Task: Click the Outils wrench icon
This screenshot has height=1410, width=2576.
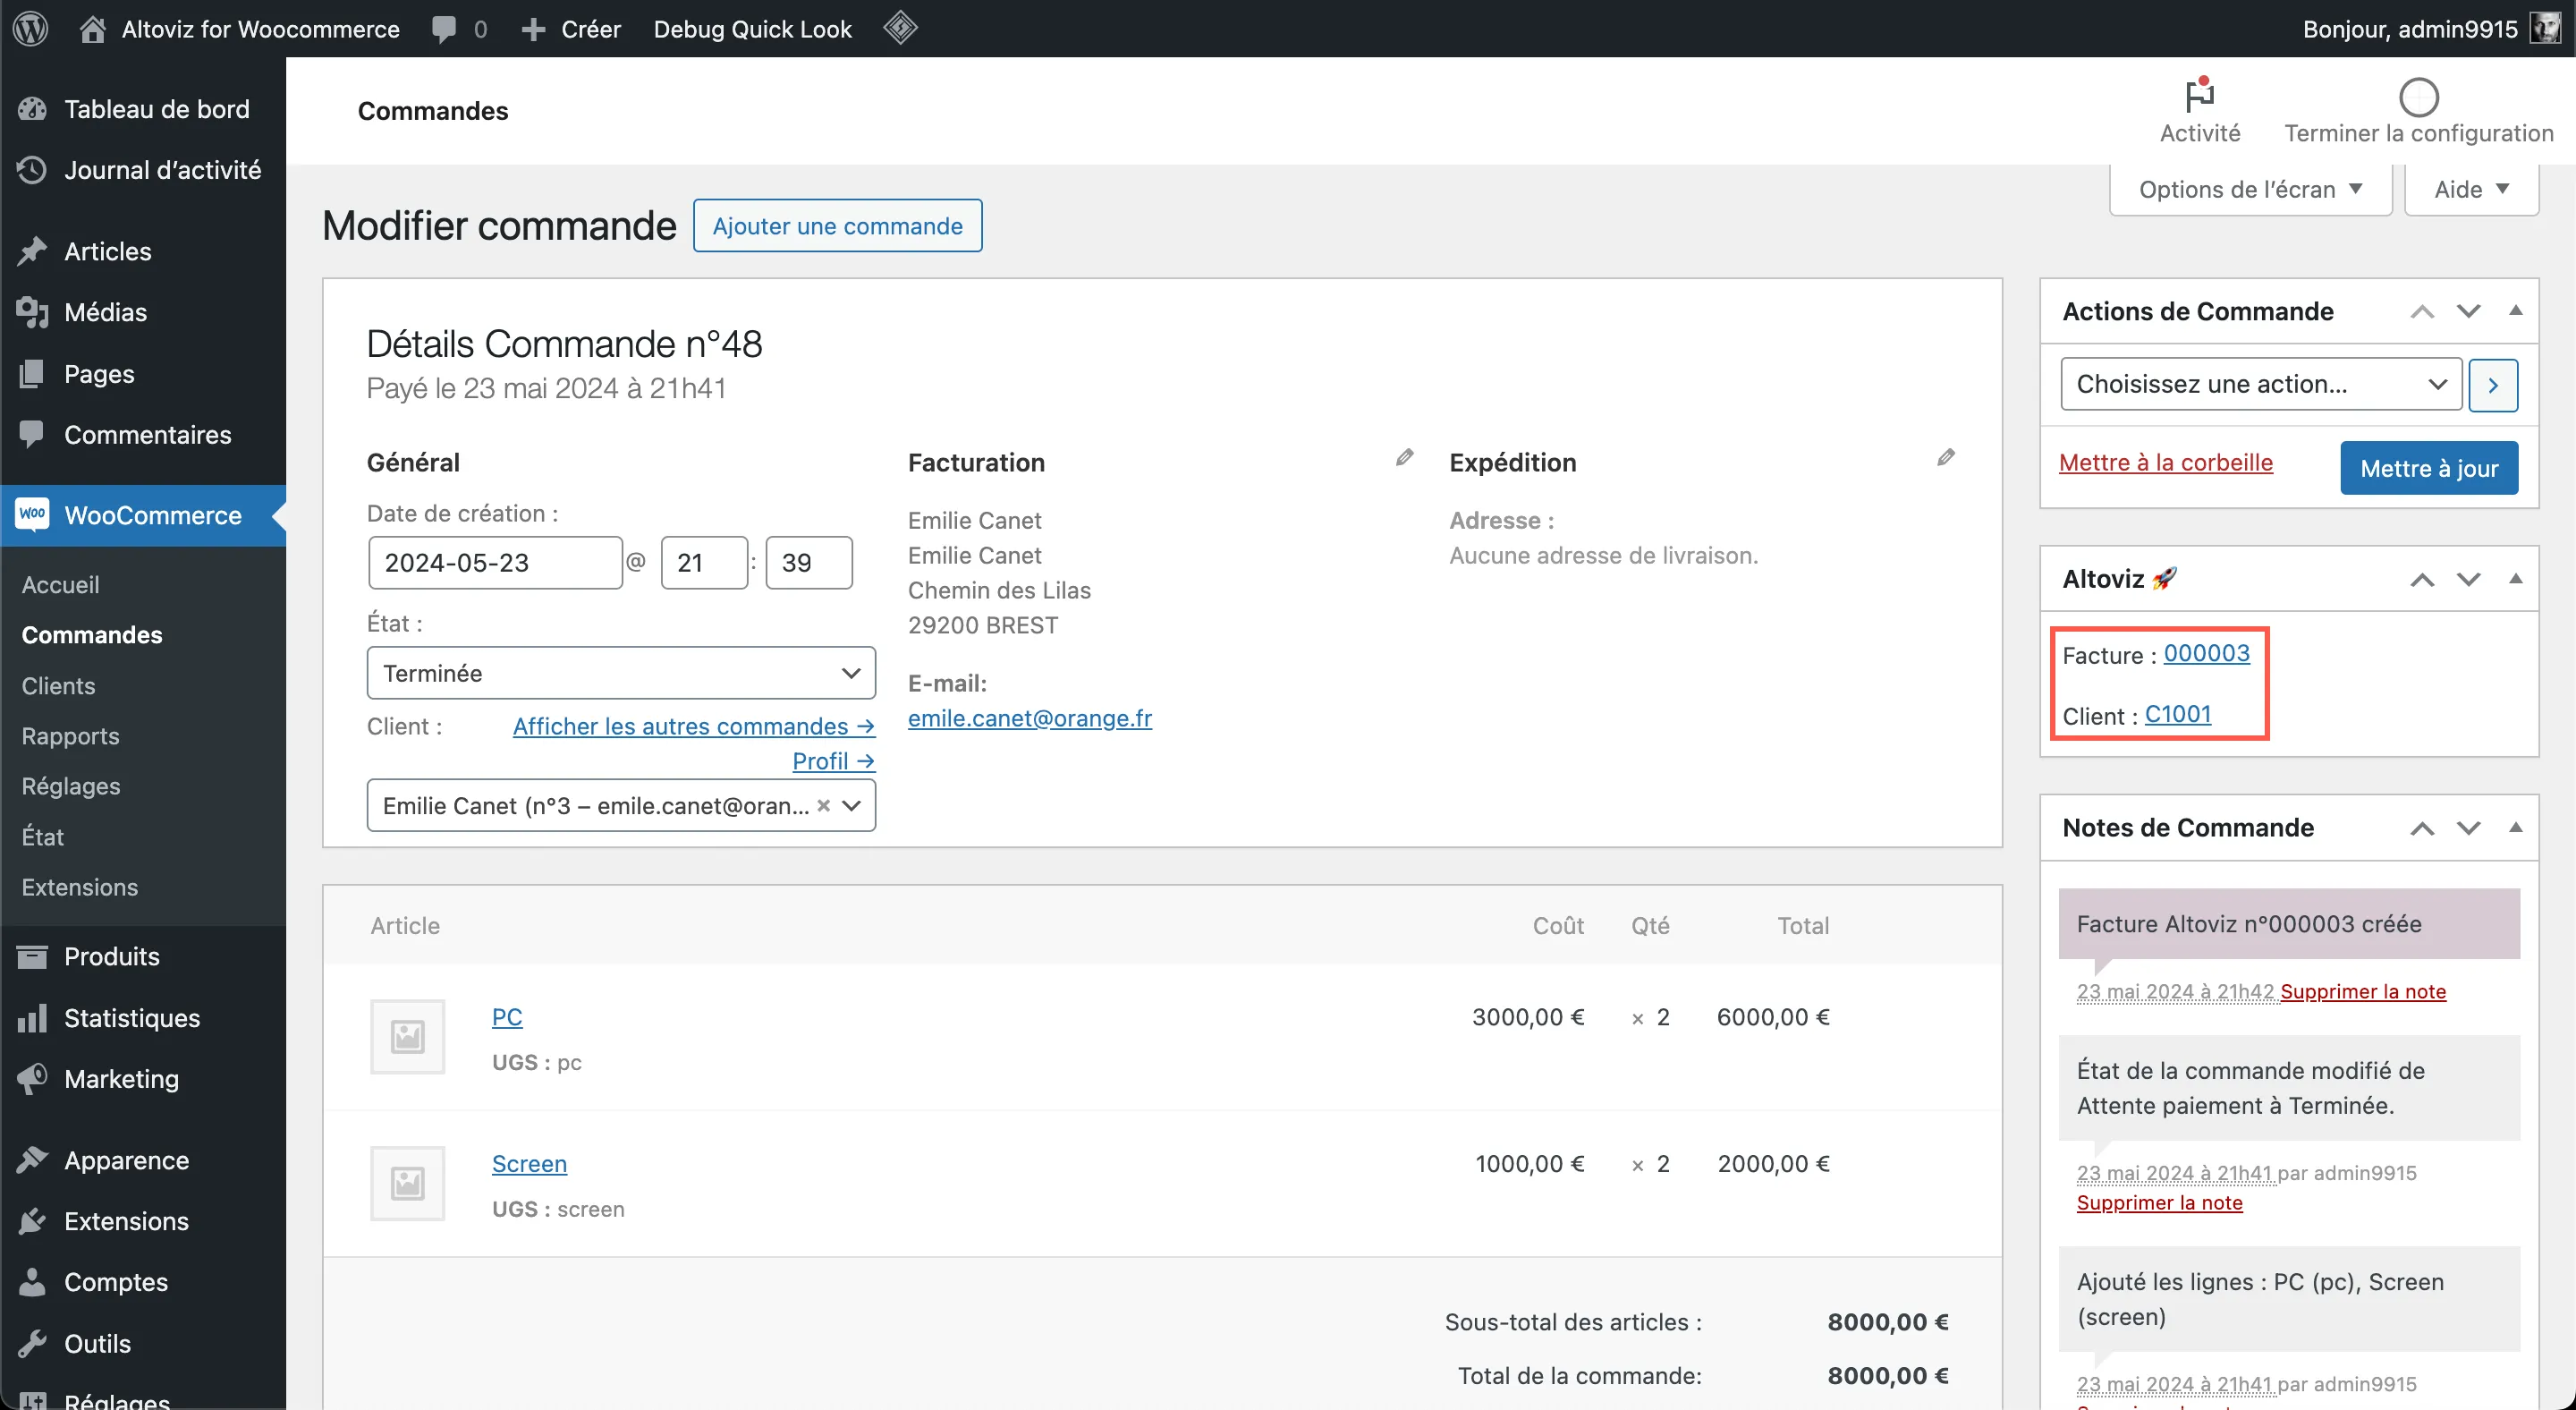Action: [x=32, y=1343]
